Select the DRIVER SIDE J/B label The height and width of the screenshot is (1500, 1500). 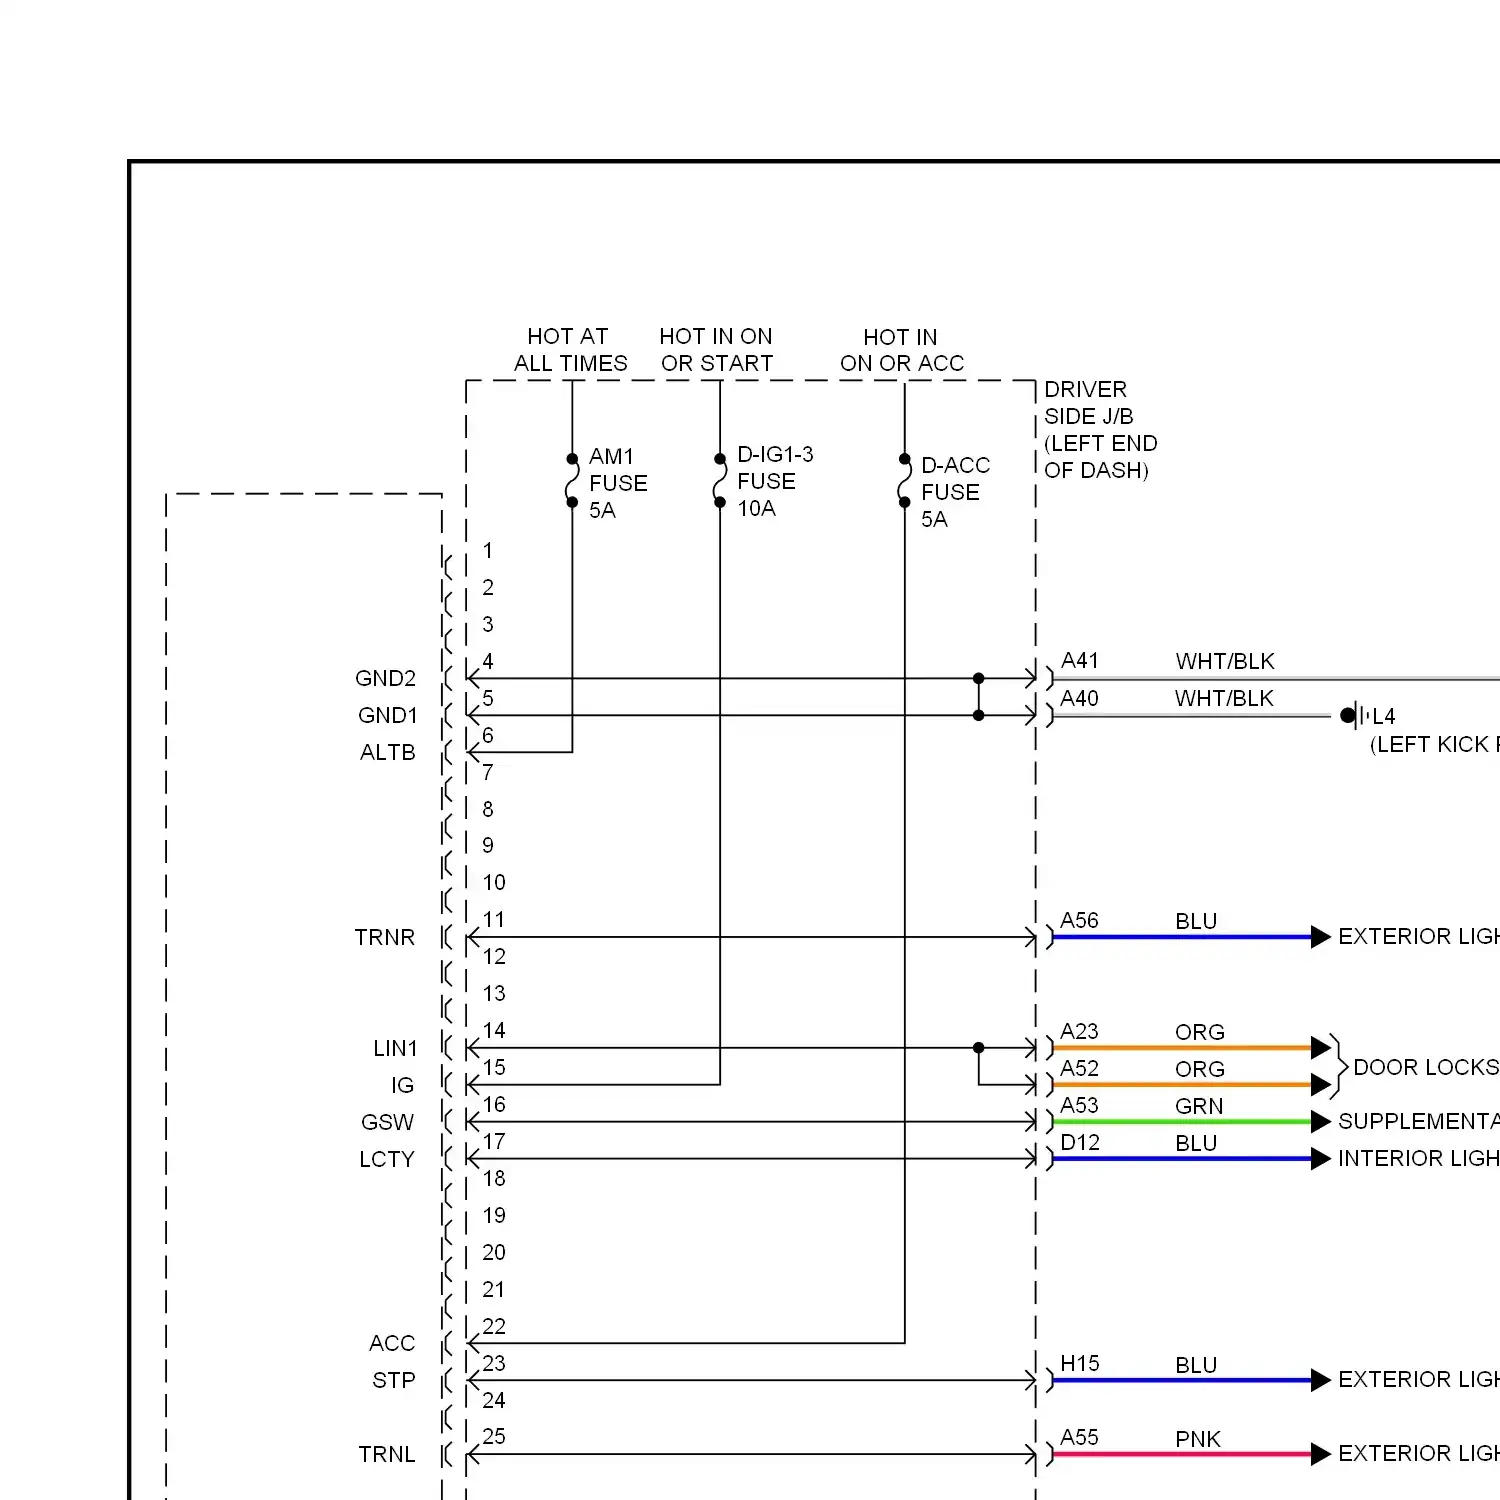(1100, 430)
